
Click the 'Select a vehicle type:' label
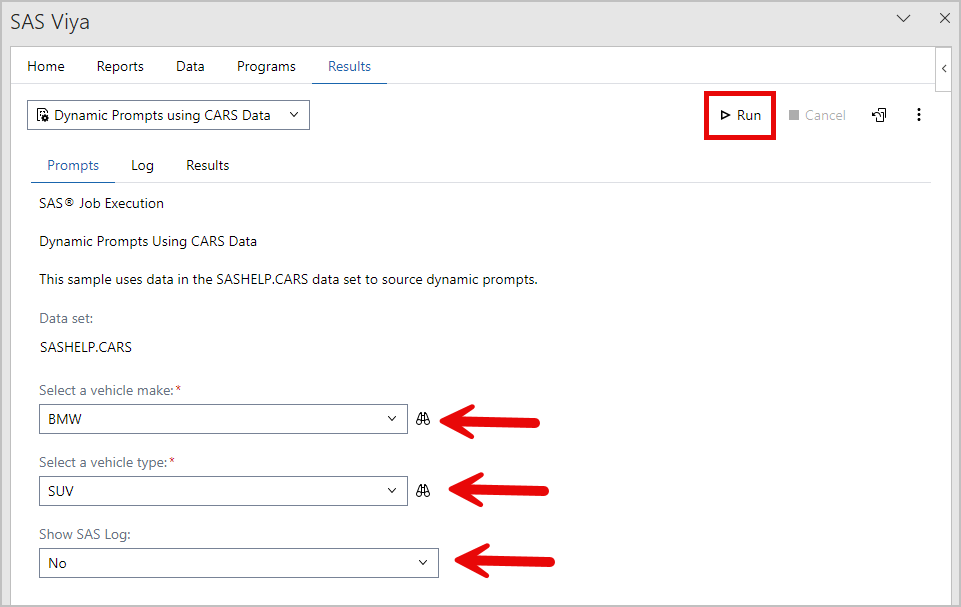[x=103, y=462]
